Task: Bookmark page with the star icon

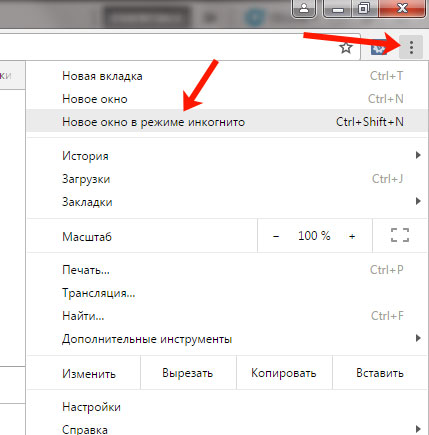Action: click(346, 48)
